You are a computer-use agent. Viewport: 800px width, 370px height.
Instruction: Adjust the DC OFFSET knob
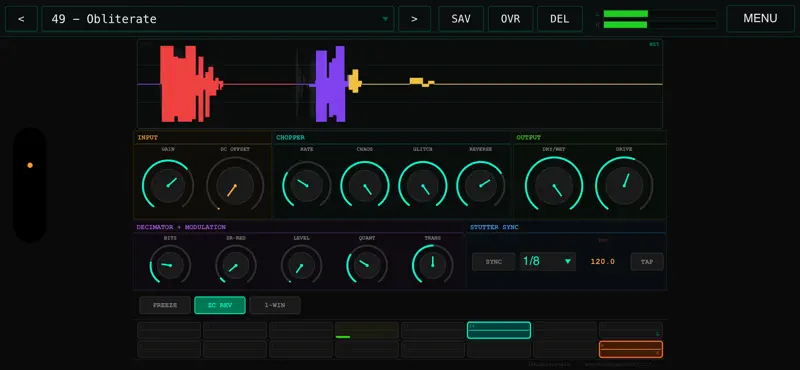(x=235, y=185)
